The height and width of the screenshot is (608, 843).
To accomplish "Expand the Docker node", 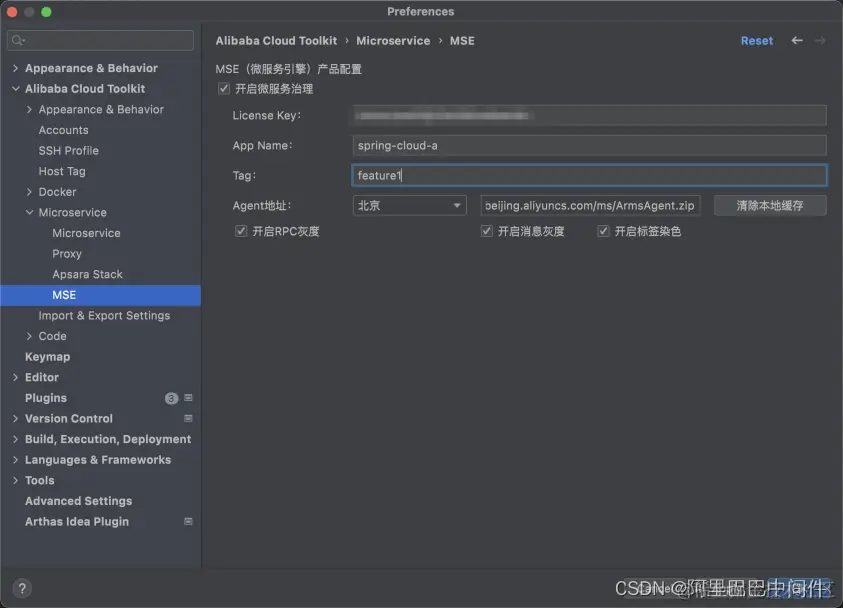I will coord(30,192).
